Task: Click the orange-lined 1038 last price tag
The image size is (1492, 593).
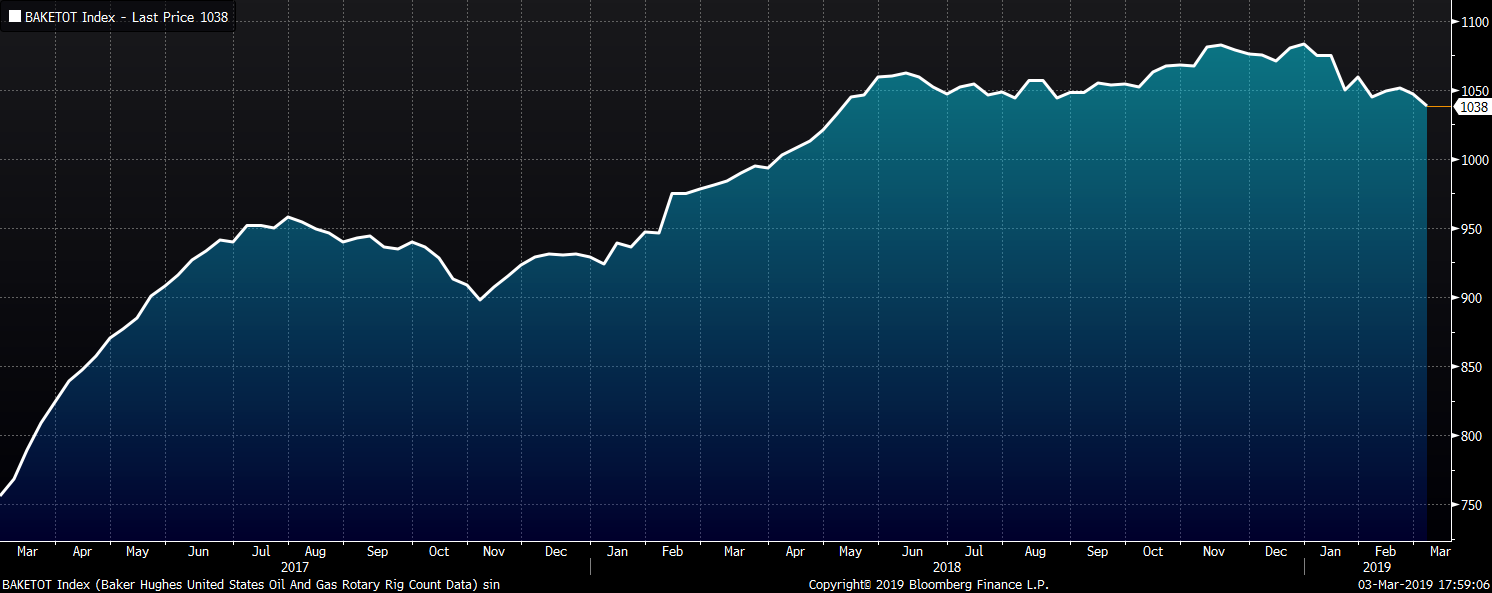Action: 1474,107
